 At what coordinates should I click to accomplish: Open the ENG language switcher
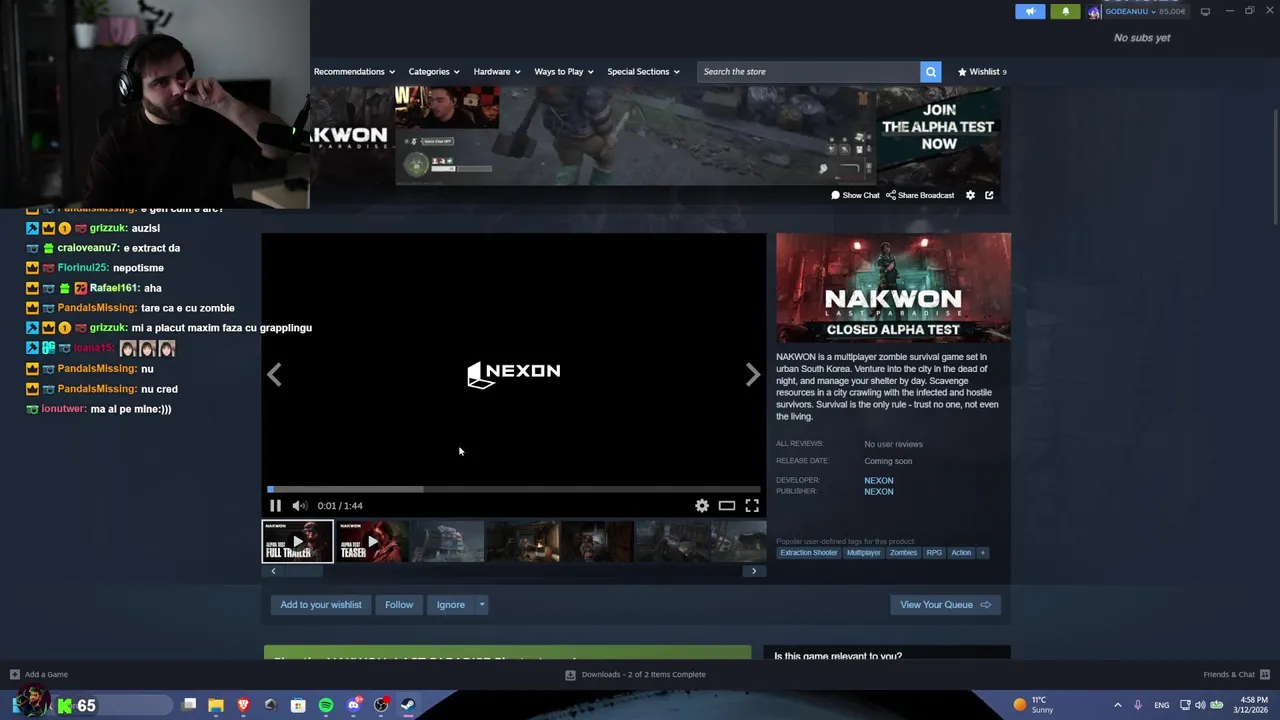(1162, 706)
